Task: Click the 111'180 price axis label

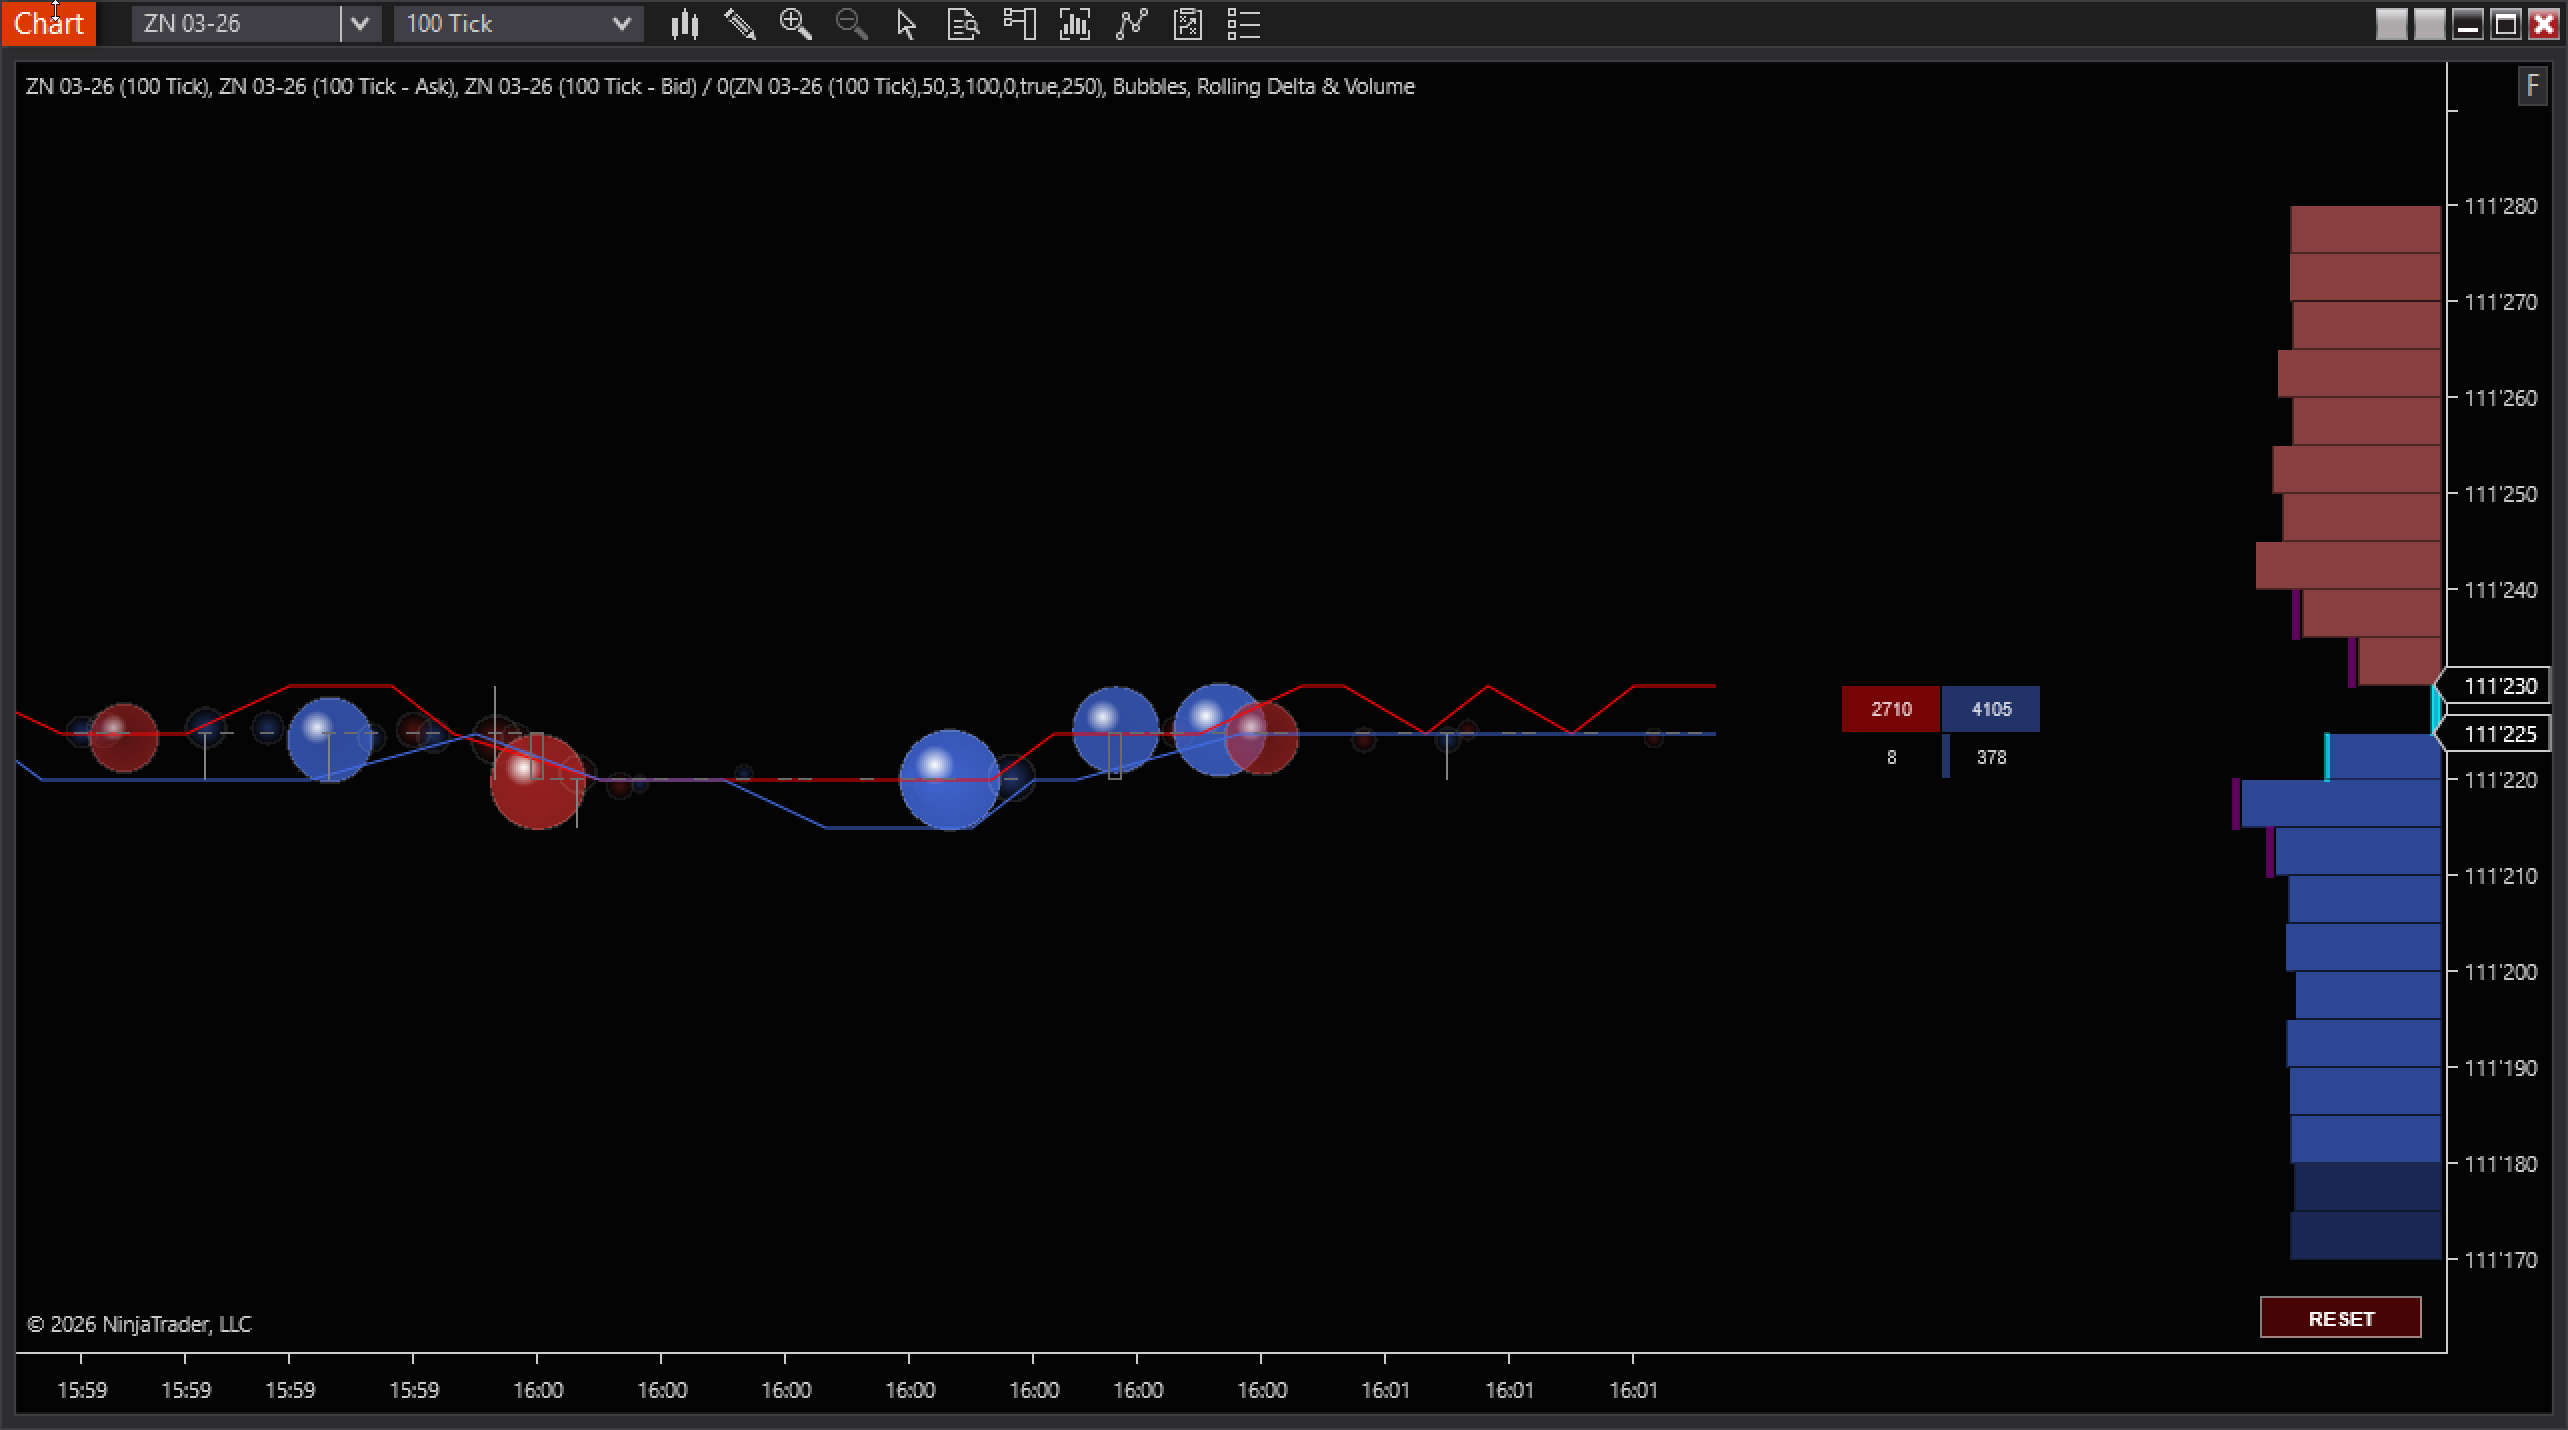Action: pos(2501,1164)
